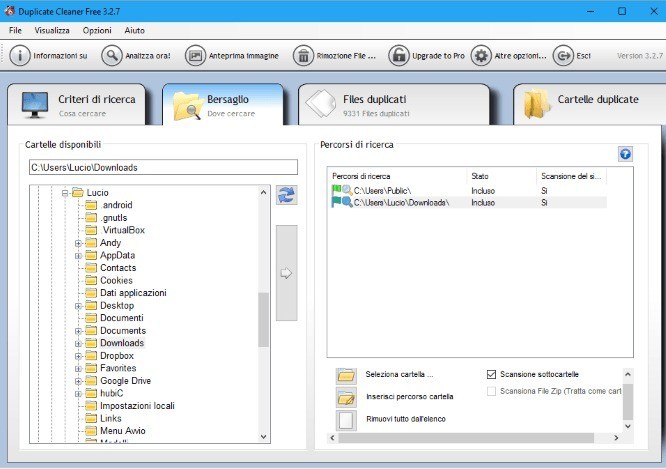
Task: Click the blue help question mark icon
Action: click(x=625, y=154)
